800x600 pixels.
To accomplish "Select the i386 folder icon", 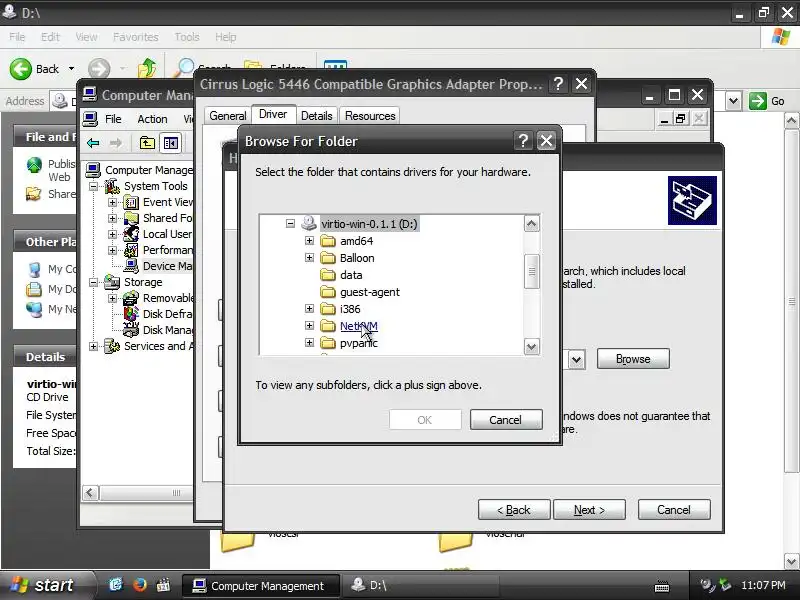I will pyautogui.click(x=328, y=309).
